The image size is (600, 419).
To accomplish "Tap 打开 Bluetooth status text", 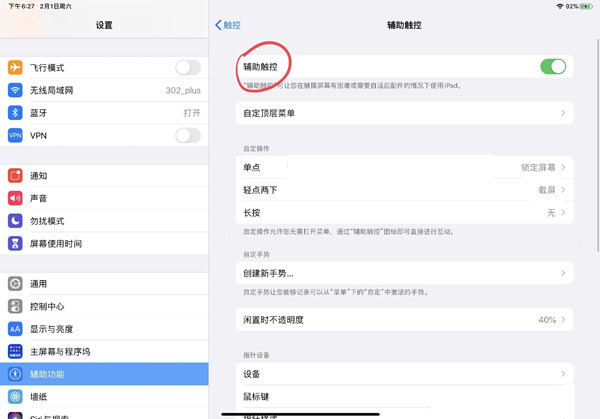I will pos(192,113).
